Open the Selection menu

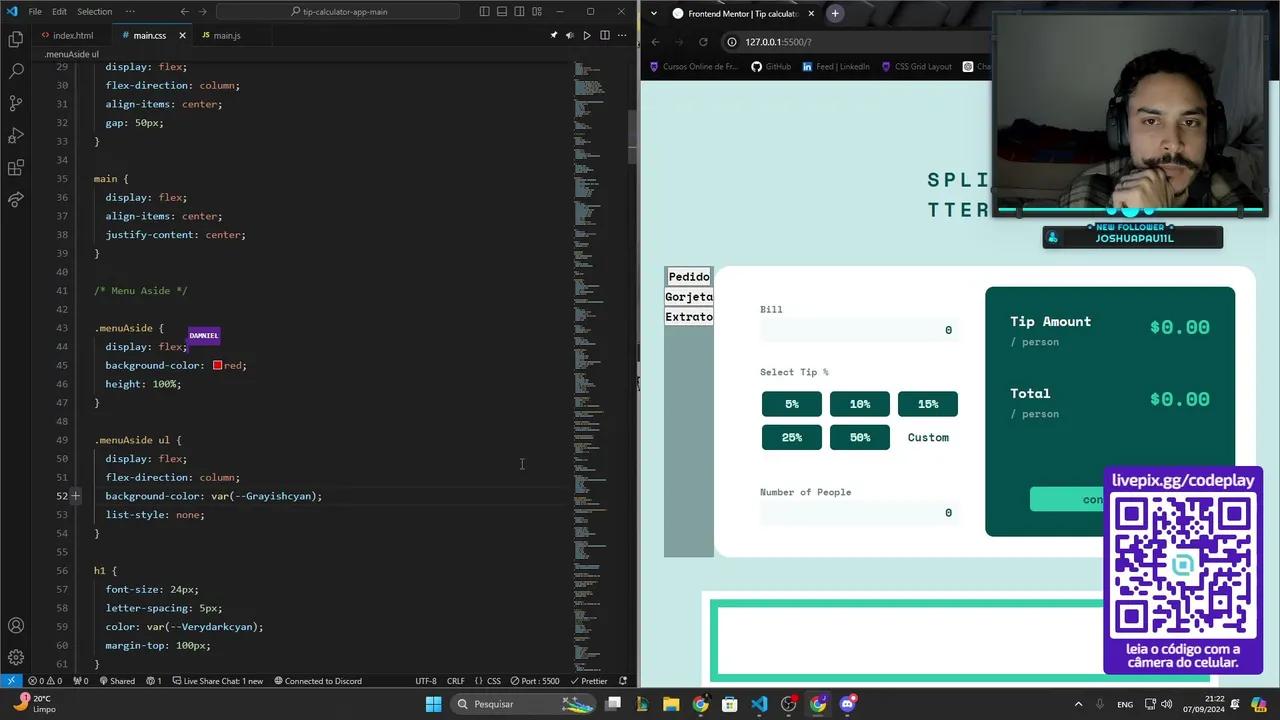click(94, 12)
